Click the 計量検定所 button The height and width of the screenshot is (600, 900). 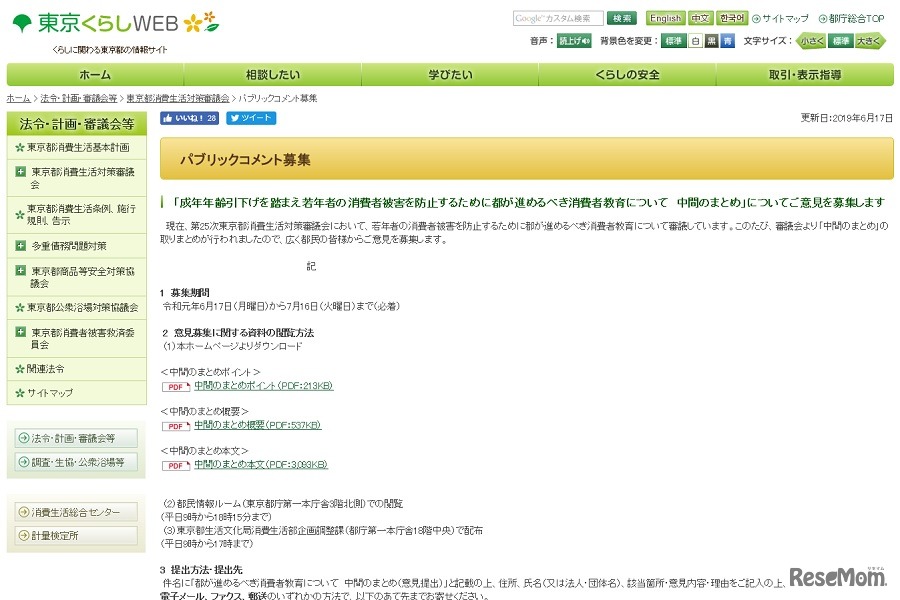76,536
